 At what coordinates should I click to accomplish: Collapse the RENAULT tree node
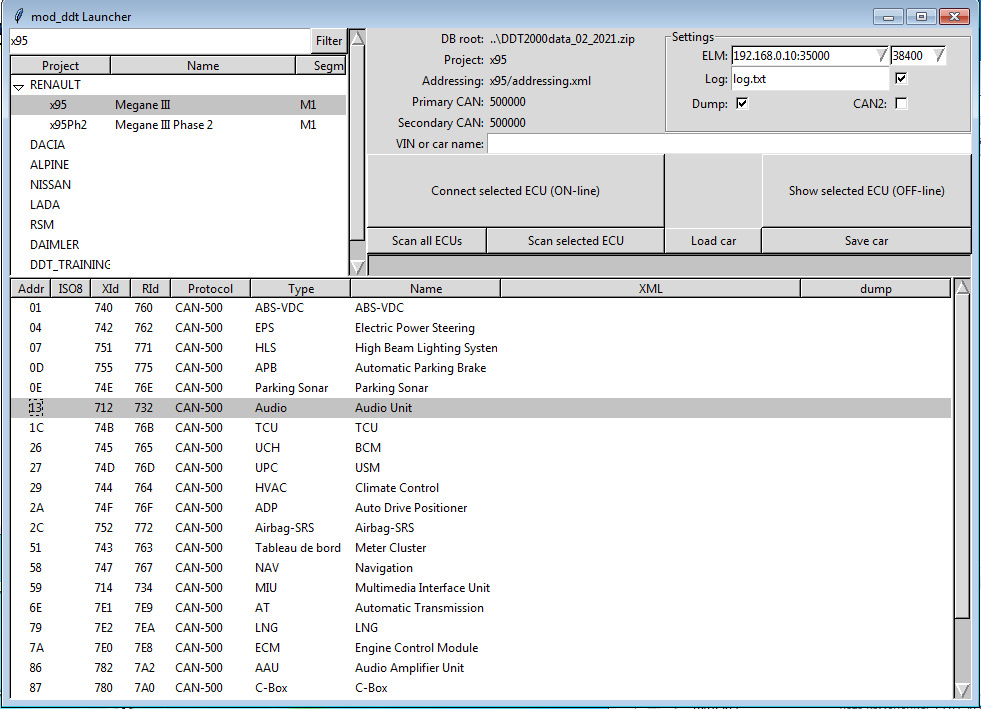18,86
